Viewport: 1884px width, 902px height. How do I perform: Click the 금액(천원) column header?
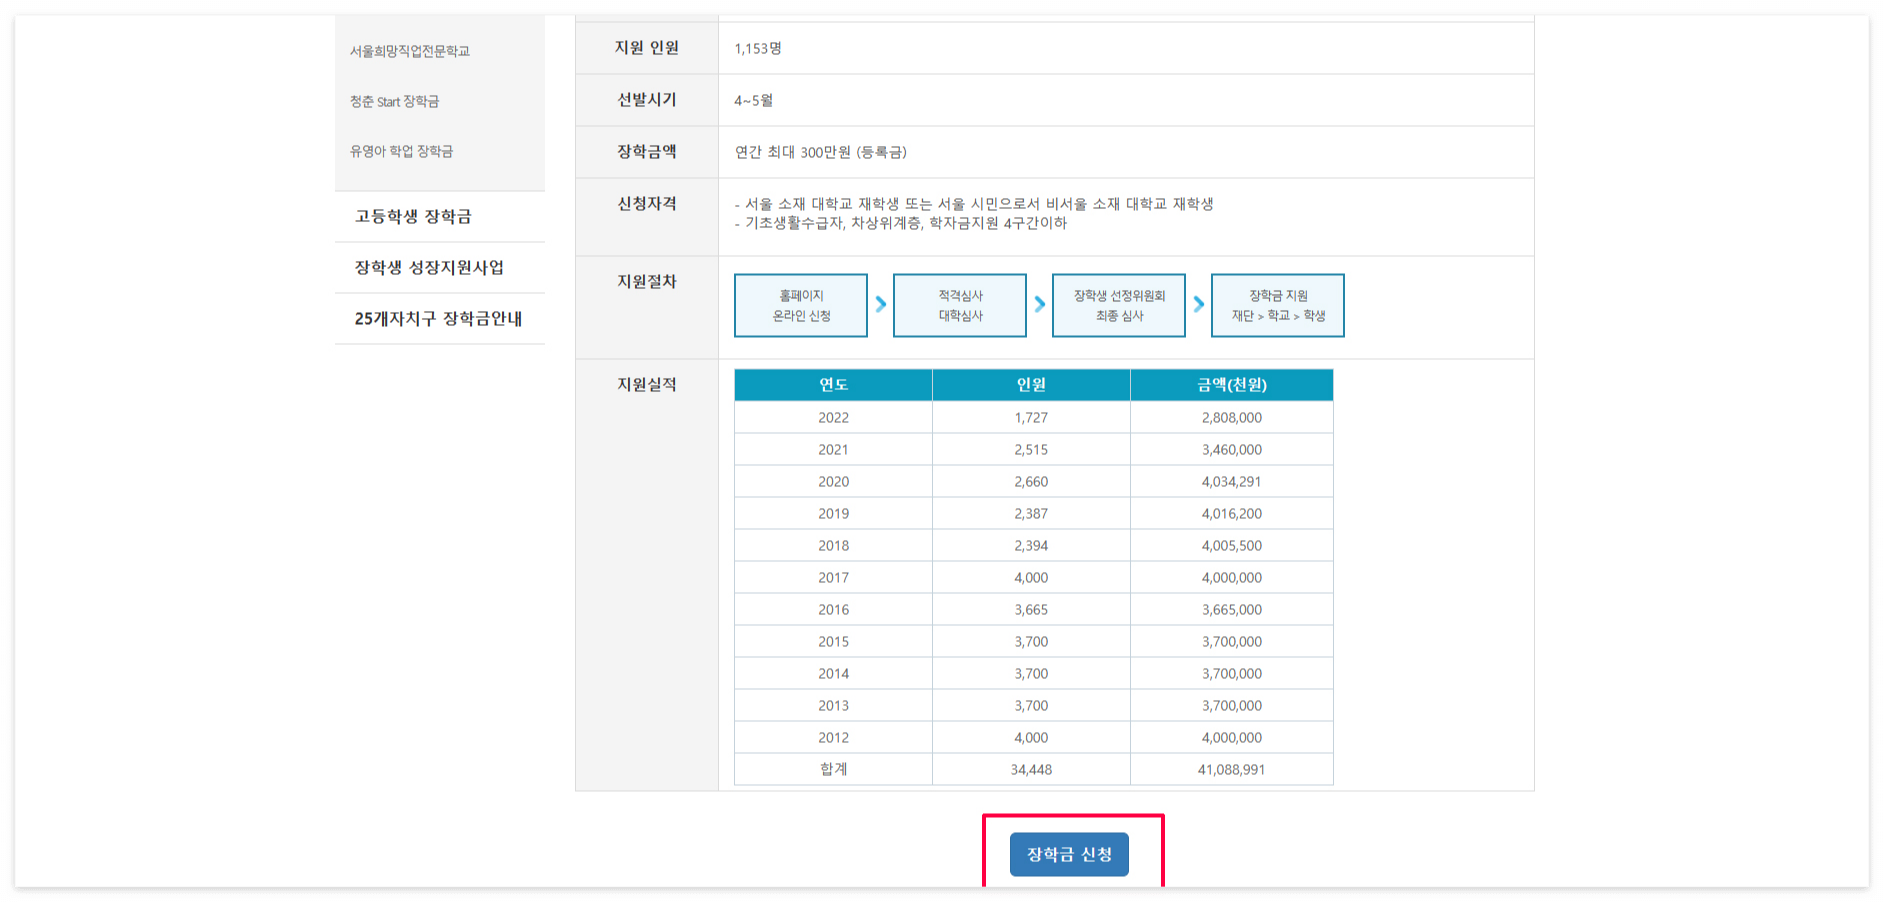[1231, 384]
